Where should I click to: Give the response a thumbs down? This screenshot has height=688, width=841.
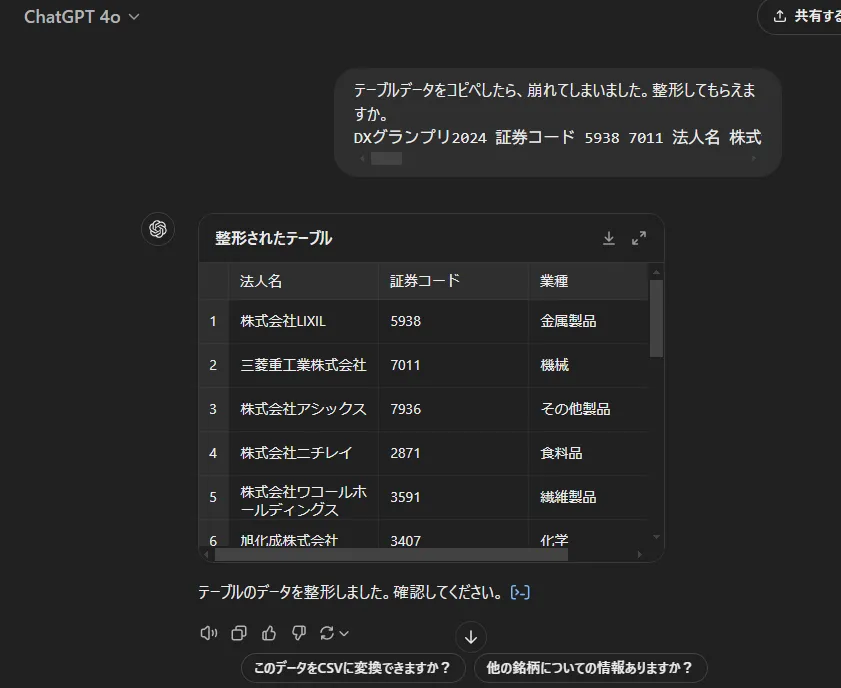(299, 633)
